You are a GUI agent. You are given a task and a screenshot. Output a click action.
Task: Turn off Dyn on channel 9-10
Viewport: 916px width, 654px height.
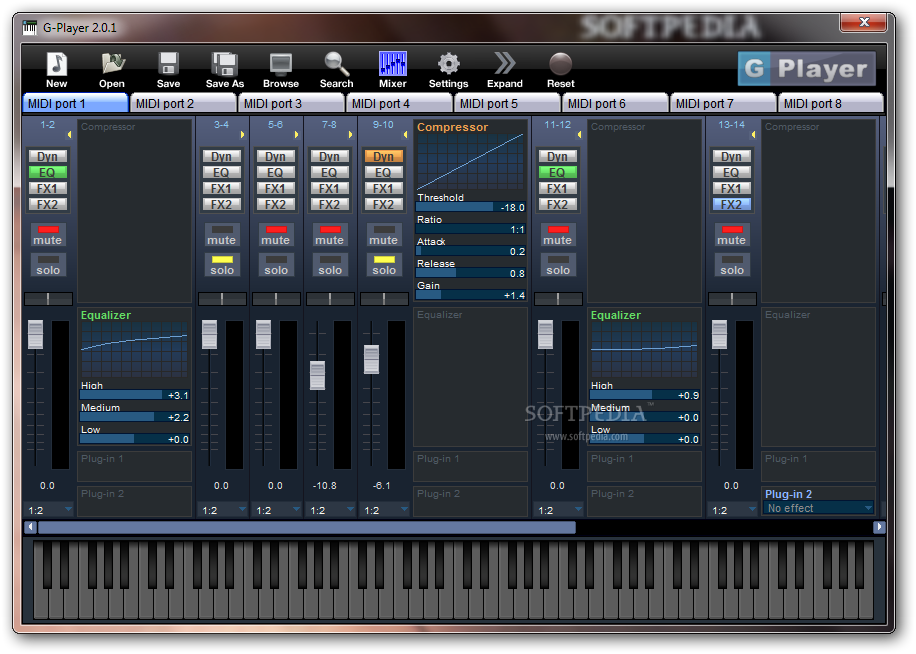coord(384,156)
